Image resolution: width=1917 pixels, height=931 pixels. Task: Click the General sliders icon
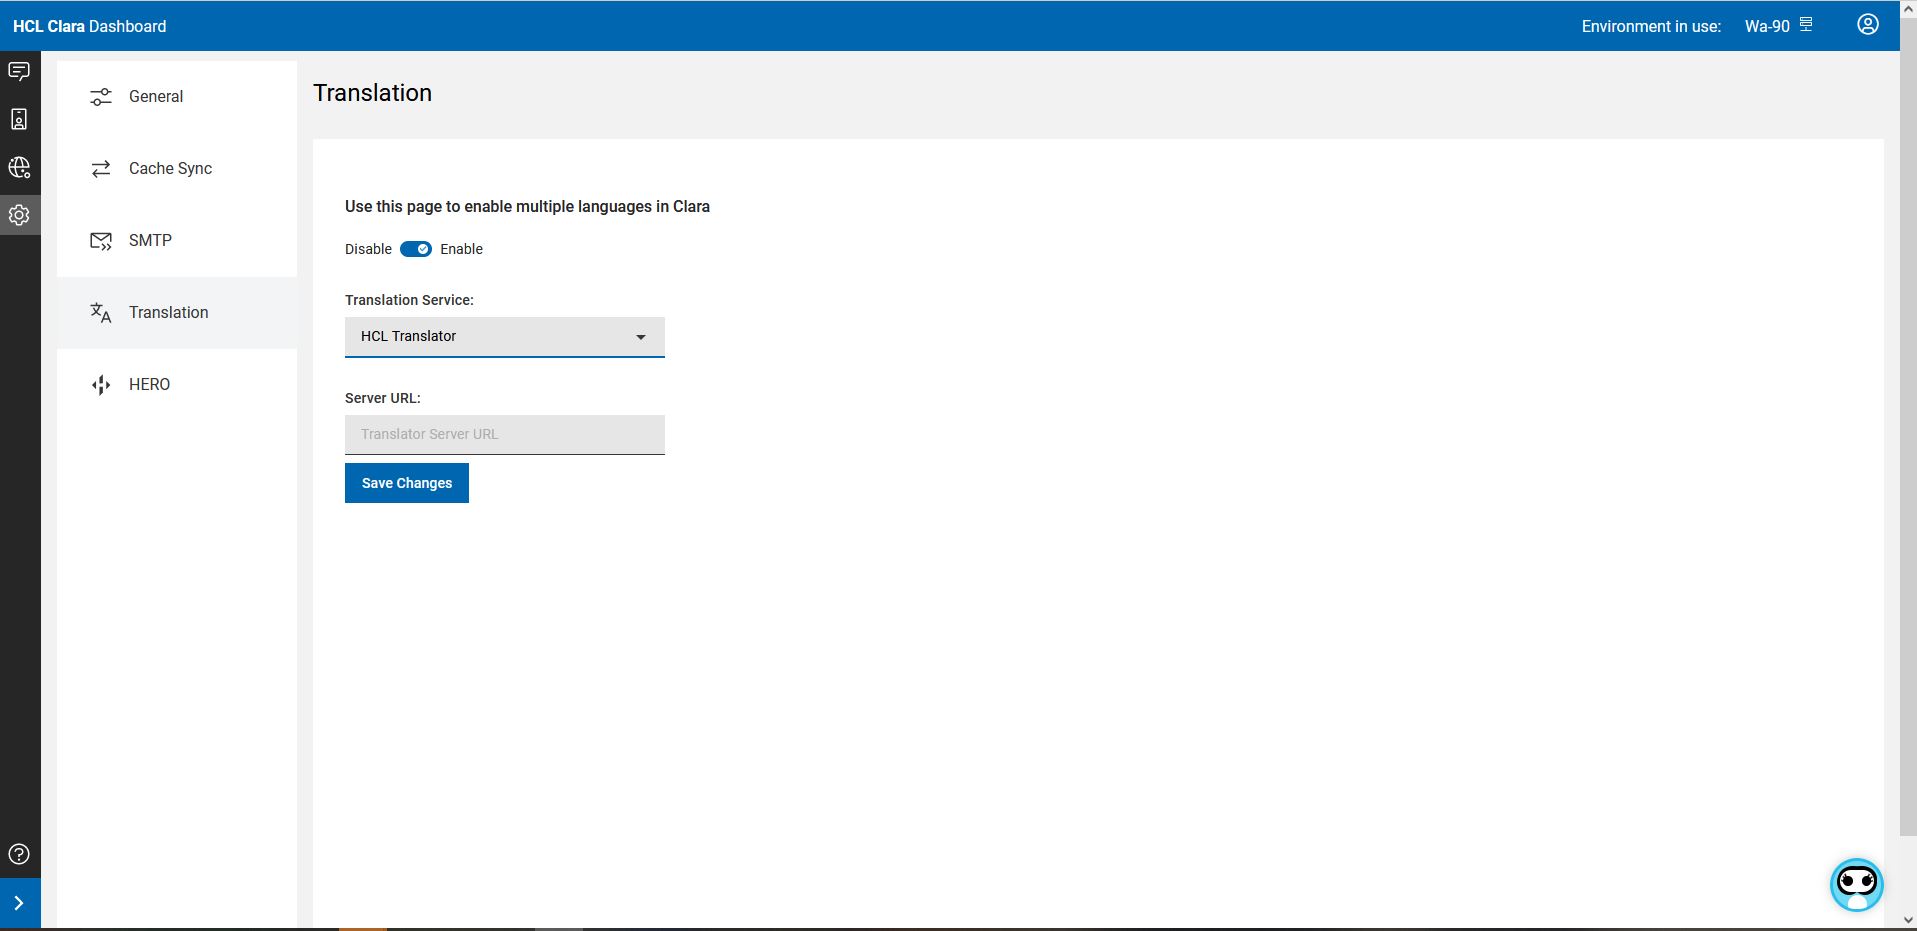click(101, 97)
